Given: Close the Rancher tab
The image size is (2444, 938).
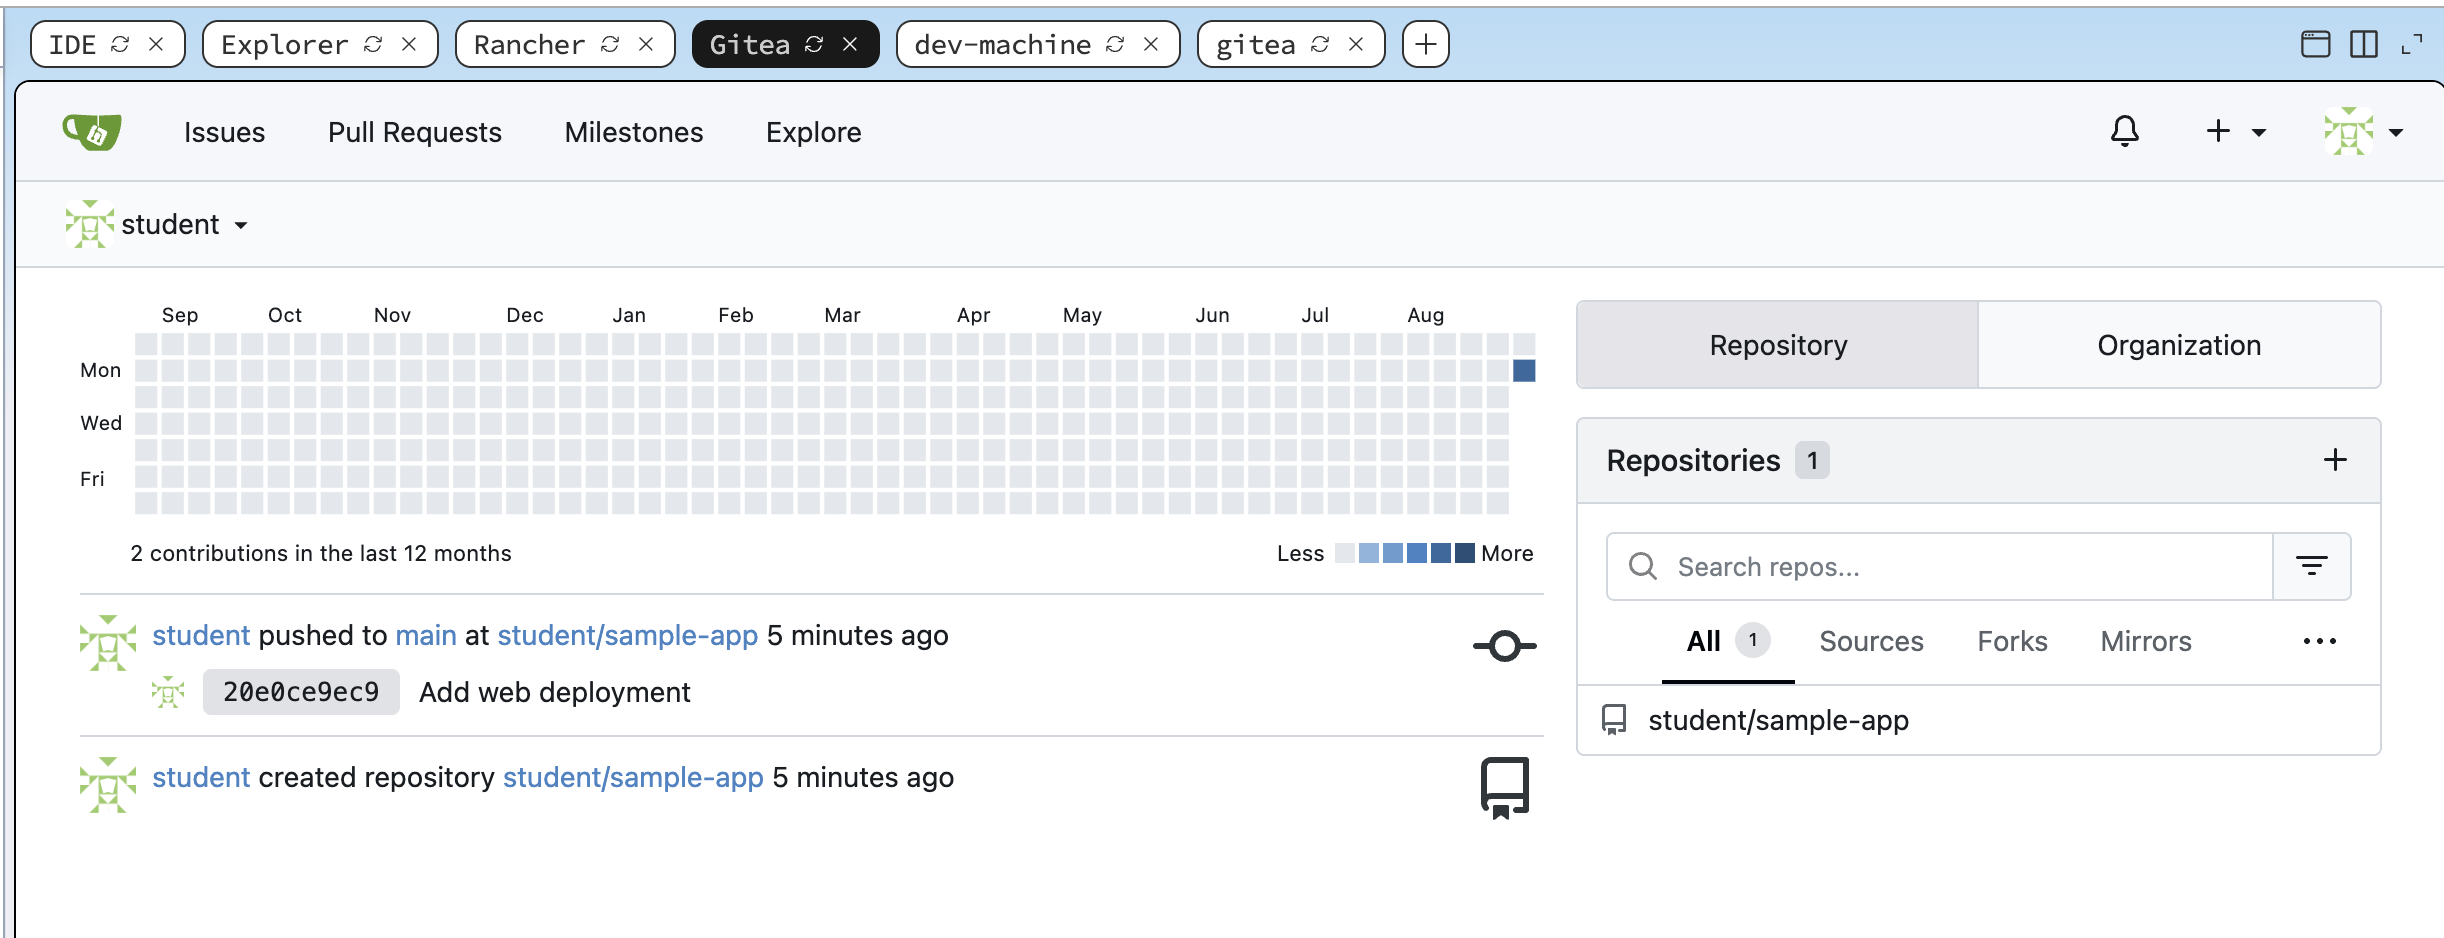Looking at the screenshot, I should point(646,44).
